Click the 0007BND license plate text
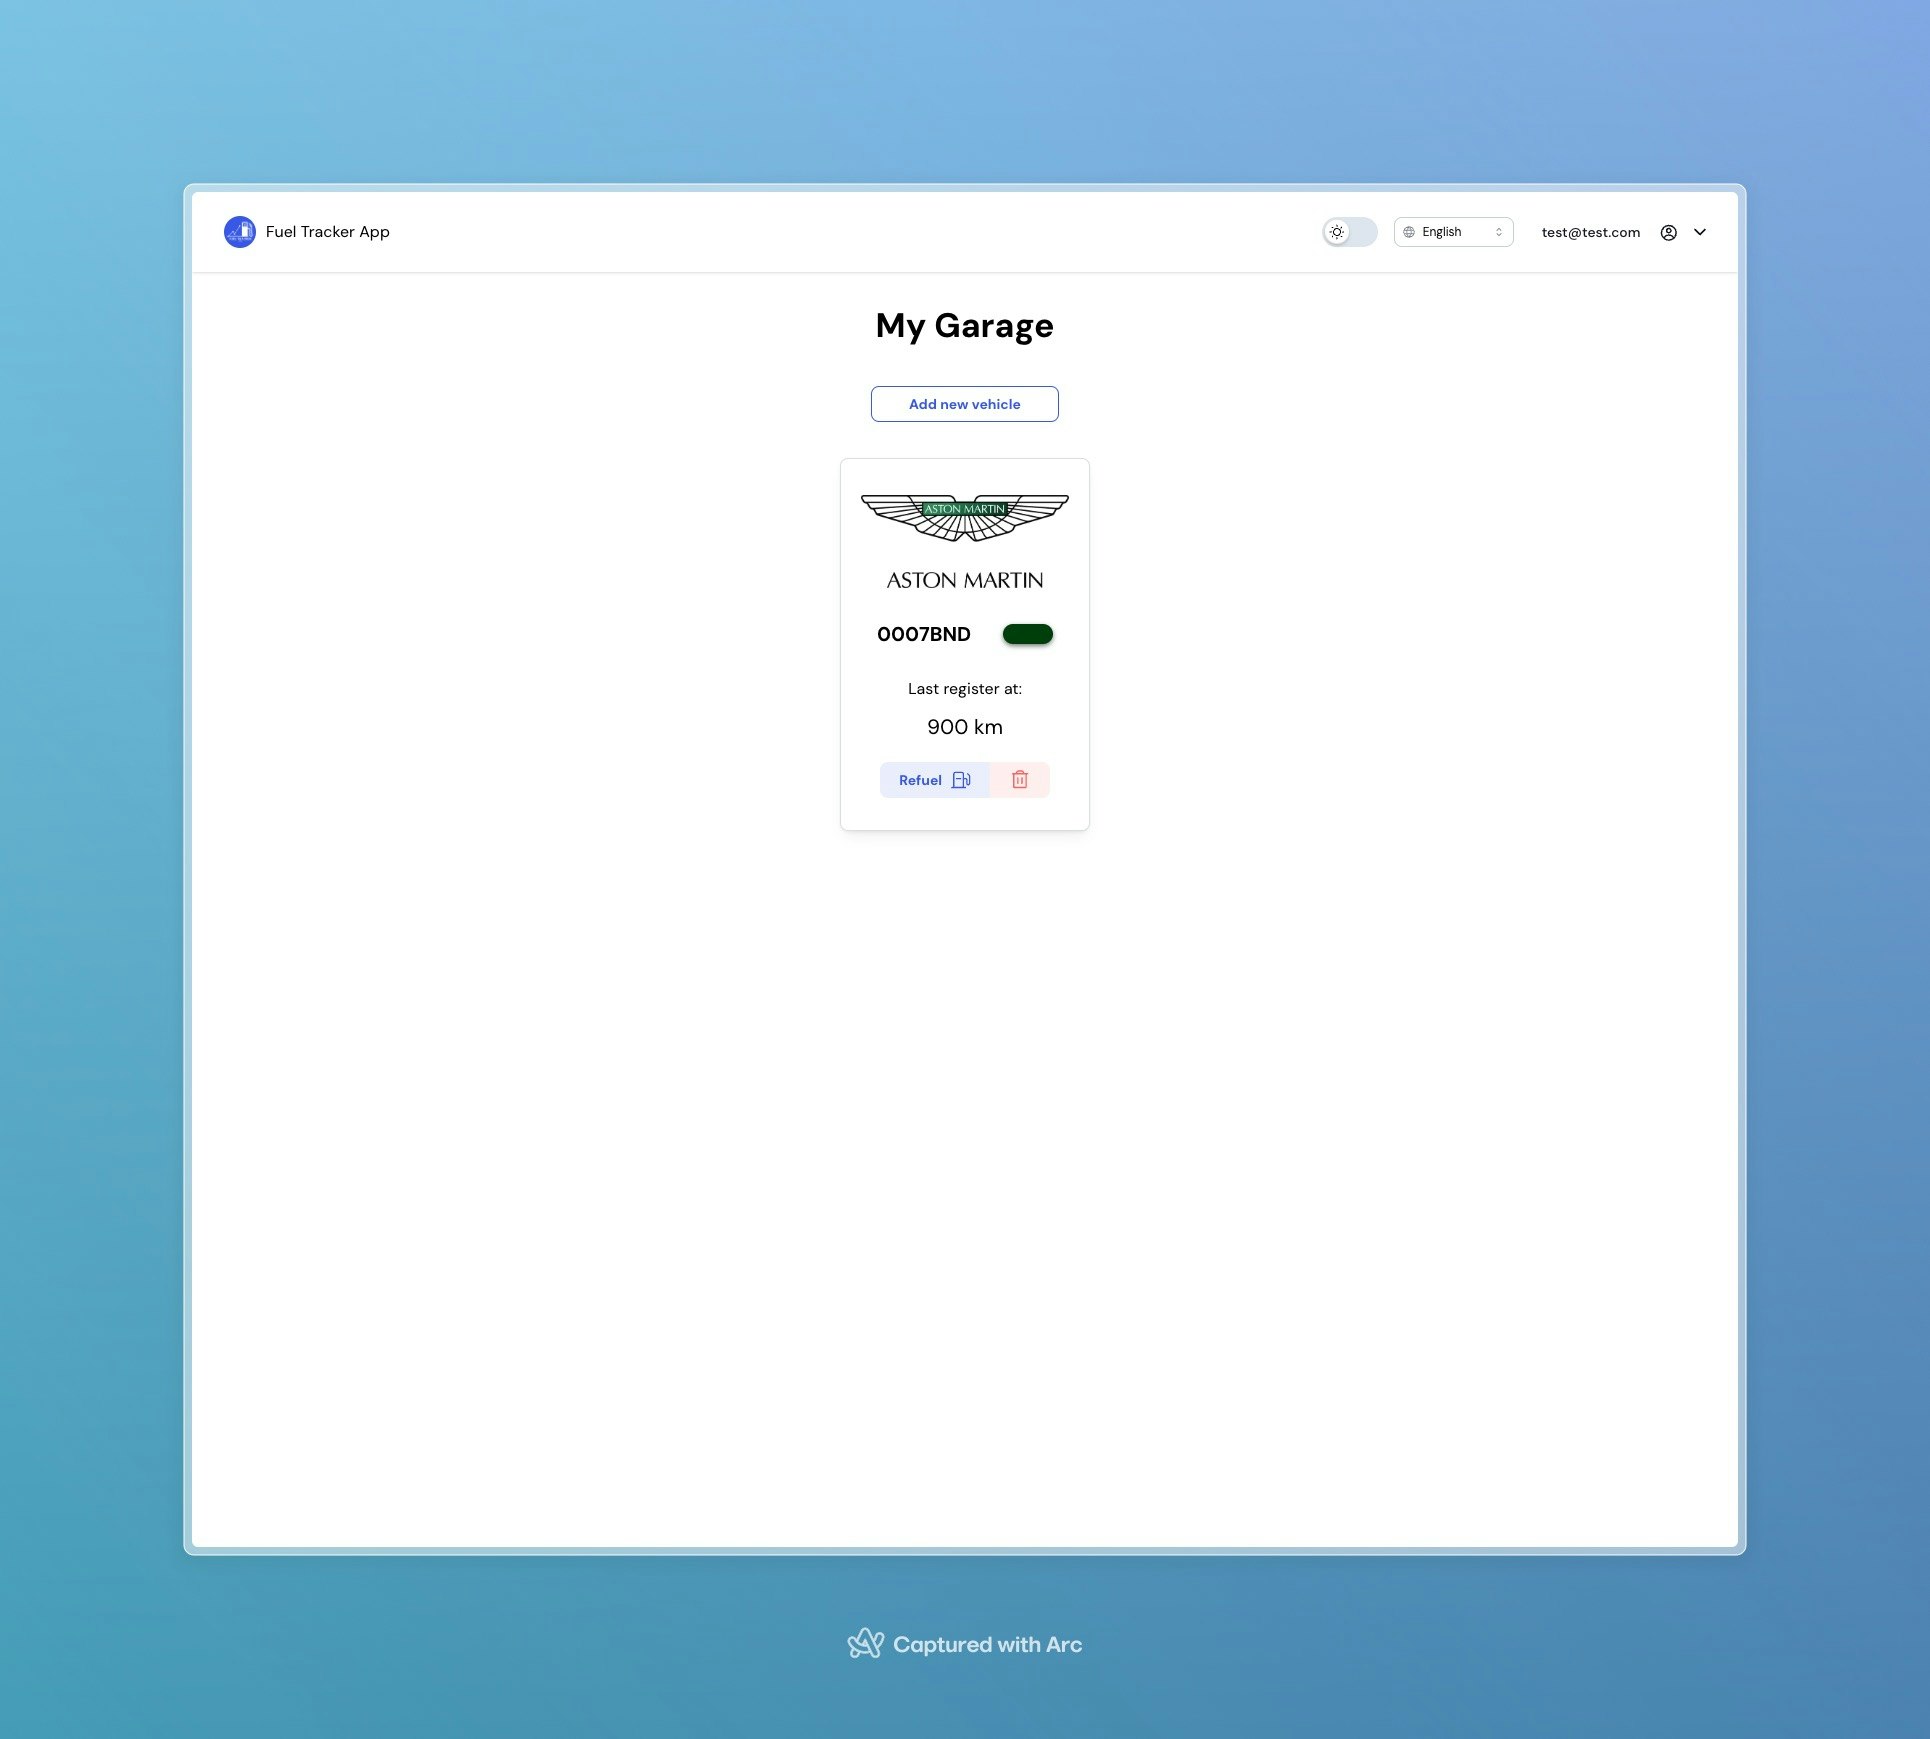Viewport: 1930px width, 1739px height. (x=924, y=634)
